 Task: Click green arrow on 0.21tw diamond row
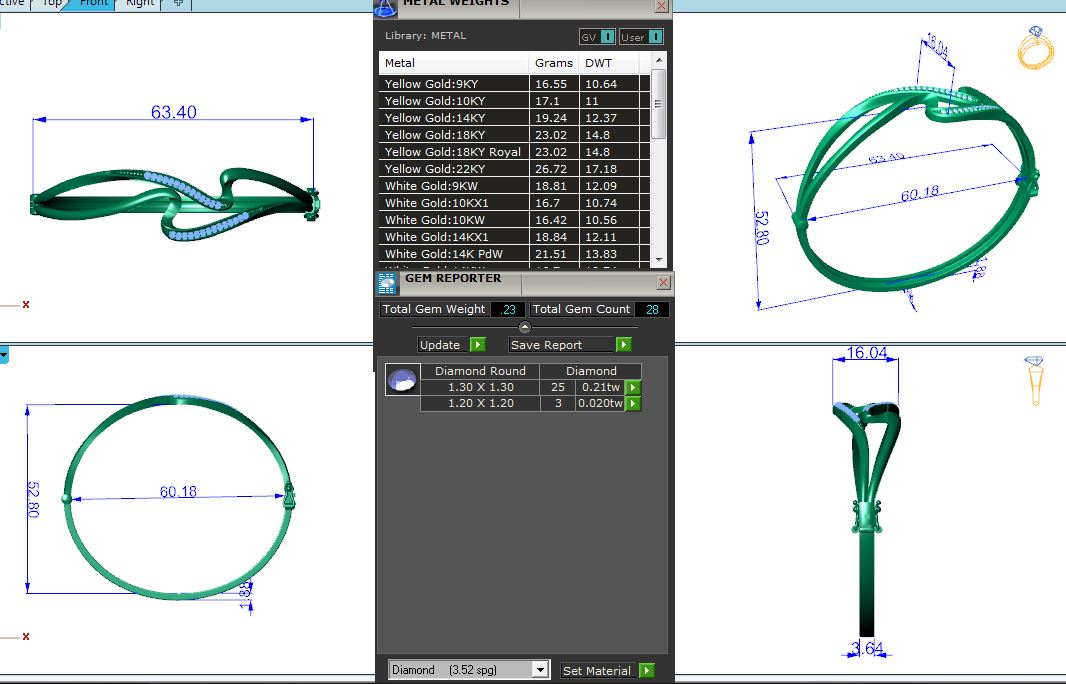pyautogui.click(x=633, y=388)
